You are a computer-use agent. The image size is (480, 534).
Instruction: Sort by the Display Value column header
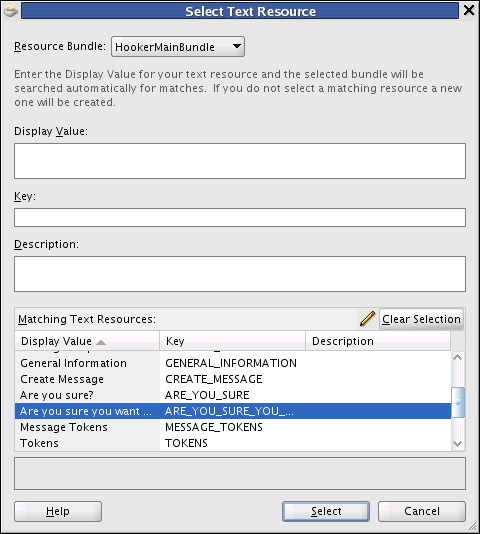pos(87,341)
